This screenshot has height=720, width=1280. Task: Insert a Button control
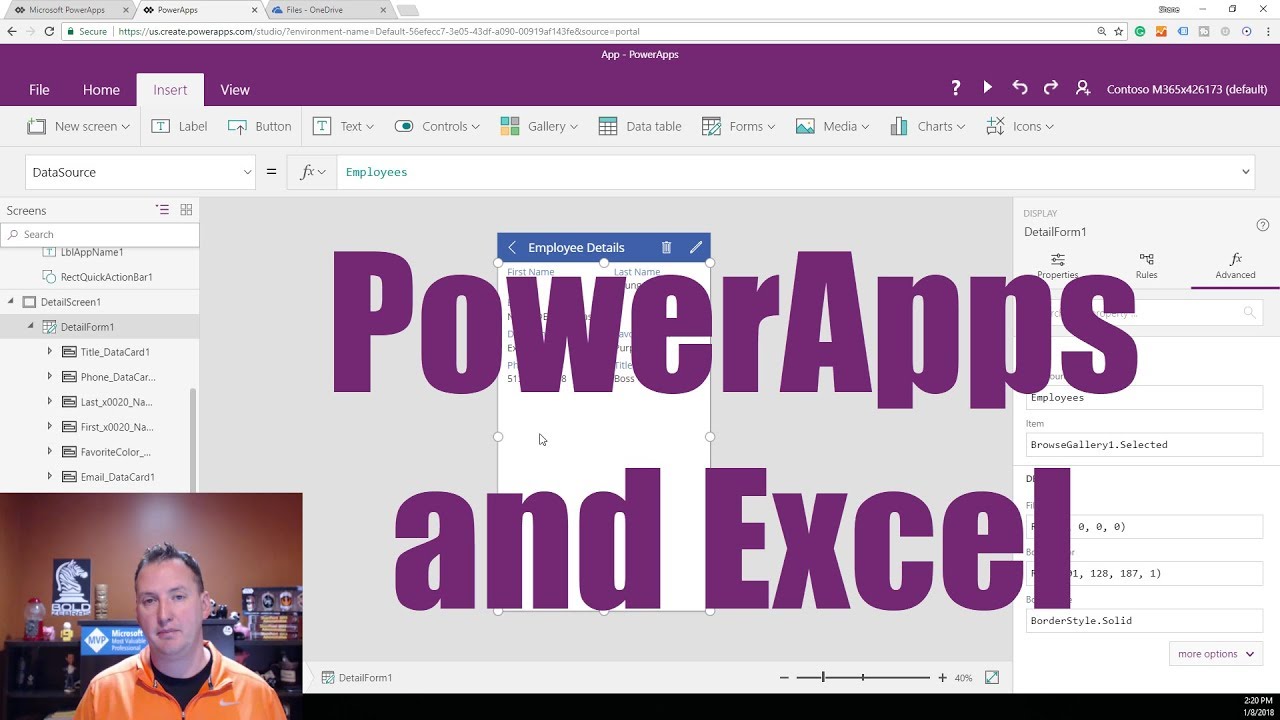pos(259,126)
